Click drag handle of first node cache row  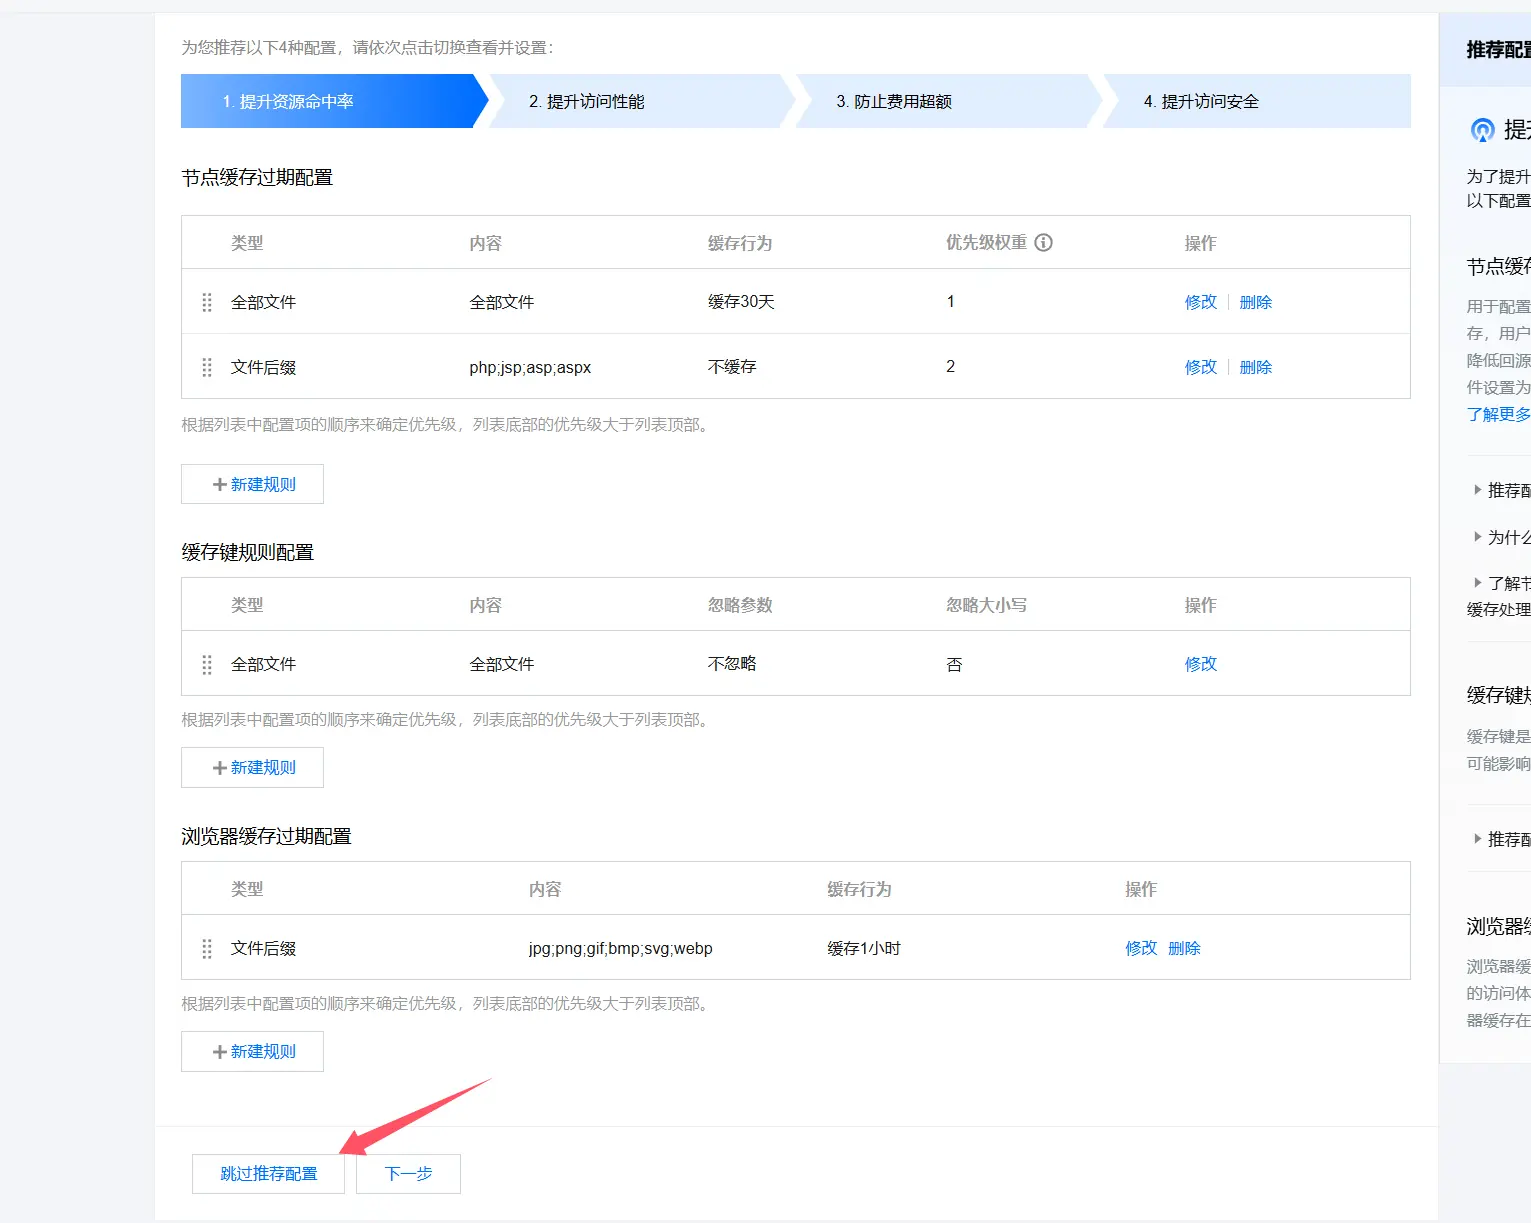[207, 302]
